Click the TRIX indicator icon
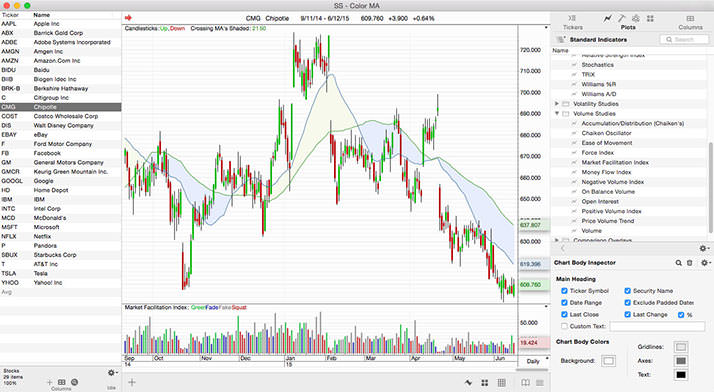Image resolution: width=714 pixels, height=392 pixels. [x=574, y=75]
